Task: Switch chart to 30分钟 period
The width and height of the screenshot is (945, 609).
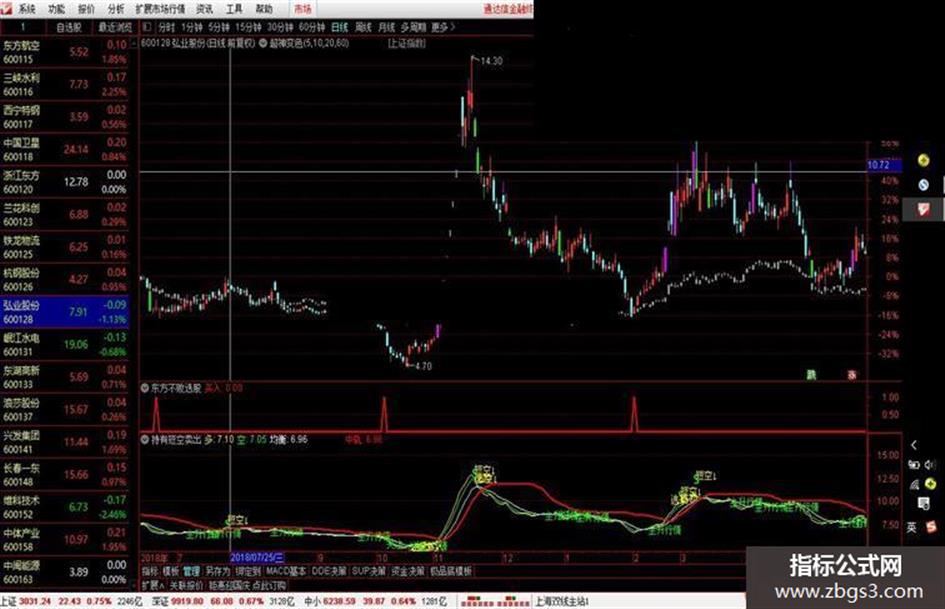Action: pos(280,27)
